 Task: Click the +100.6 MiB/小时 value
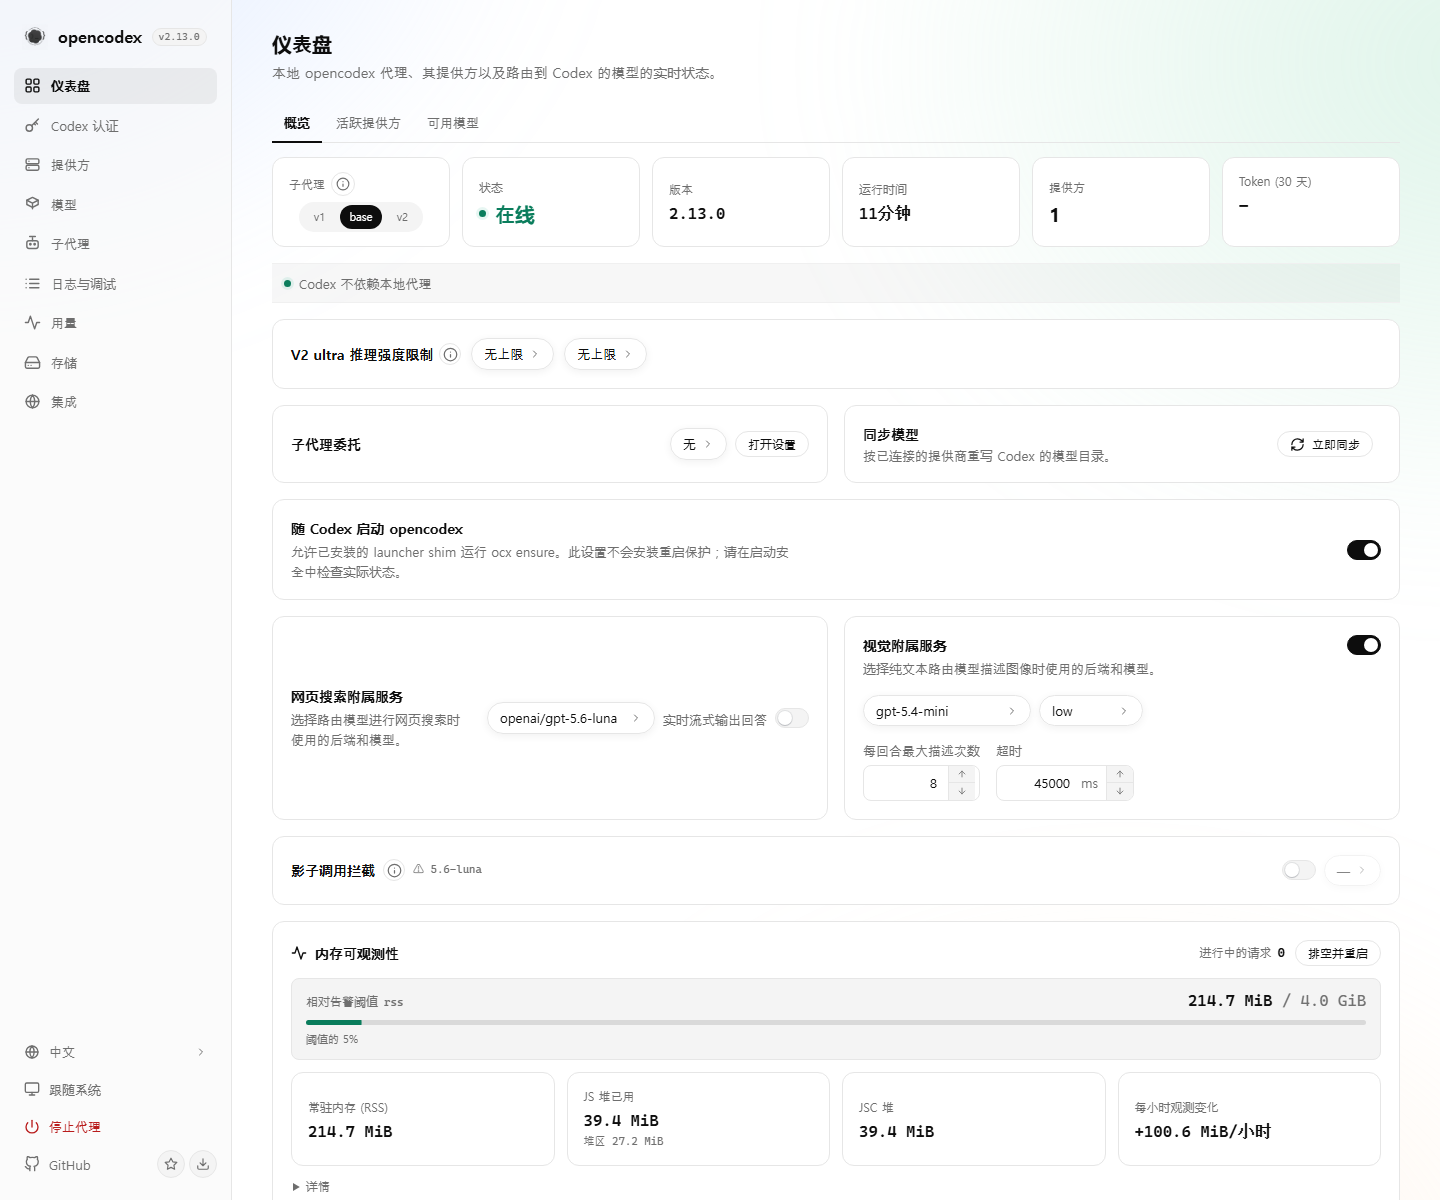[x=1203, y=1131]
